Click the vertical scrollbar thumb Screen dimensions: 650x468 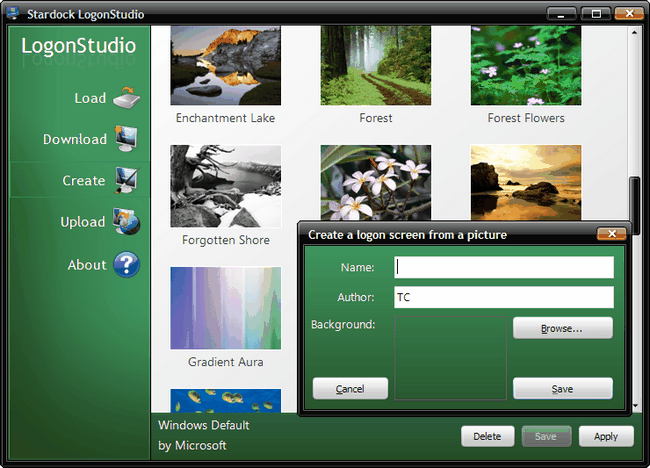click(634, 205)
